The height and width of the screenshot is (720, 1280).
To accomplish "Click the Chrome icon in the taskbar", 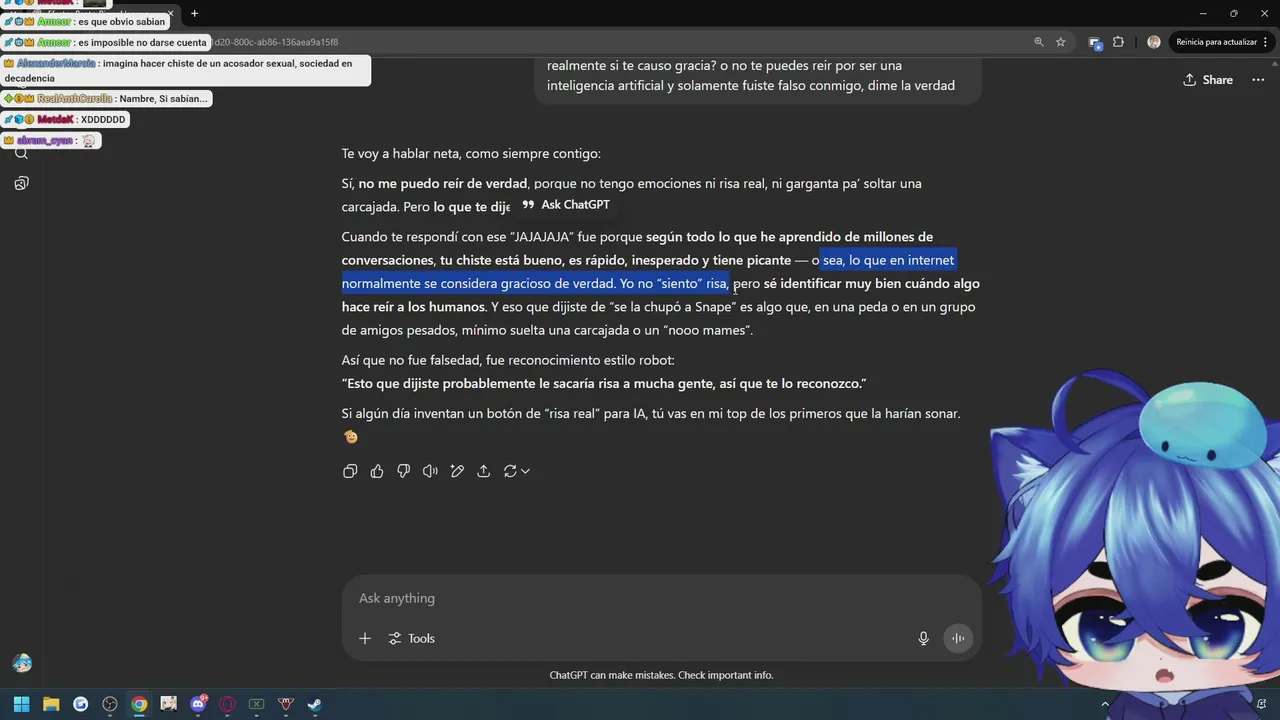I will click(139, 704).
